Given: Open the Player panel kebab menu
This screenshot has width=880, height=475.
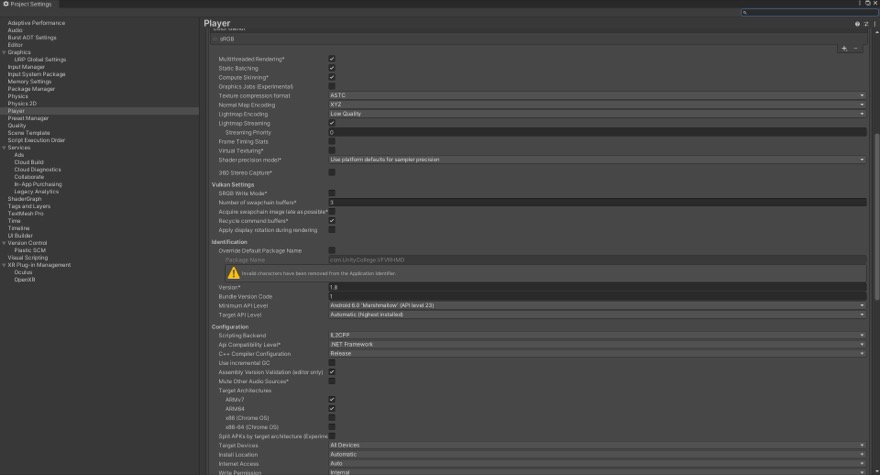Looking at the screenshot, I should point(874,24).
